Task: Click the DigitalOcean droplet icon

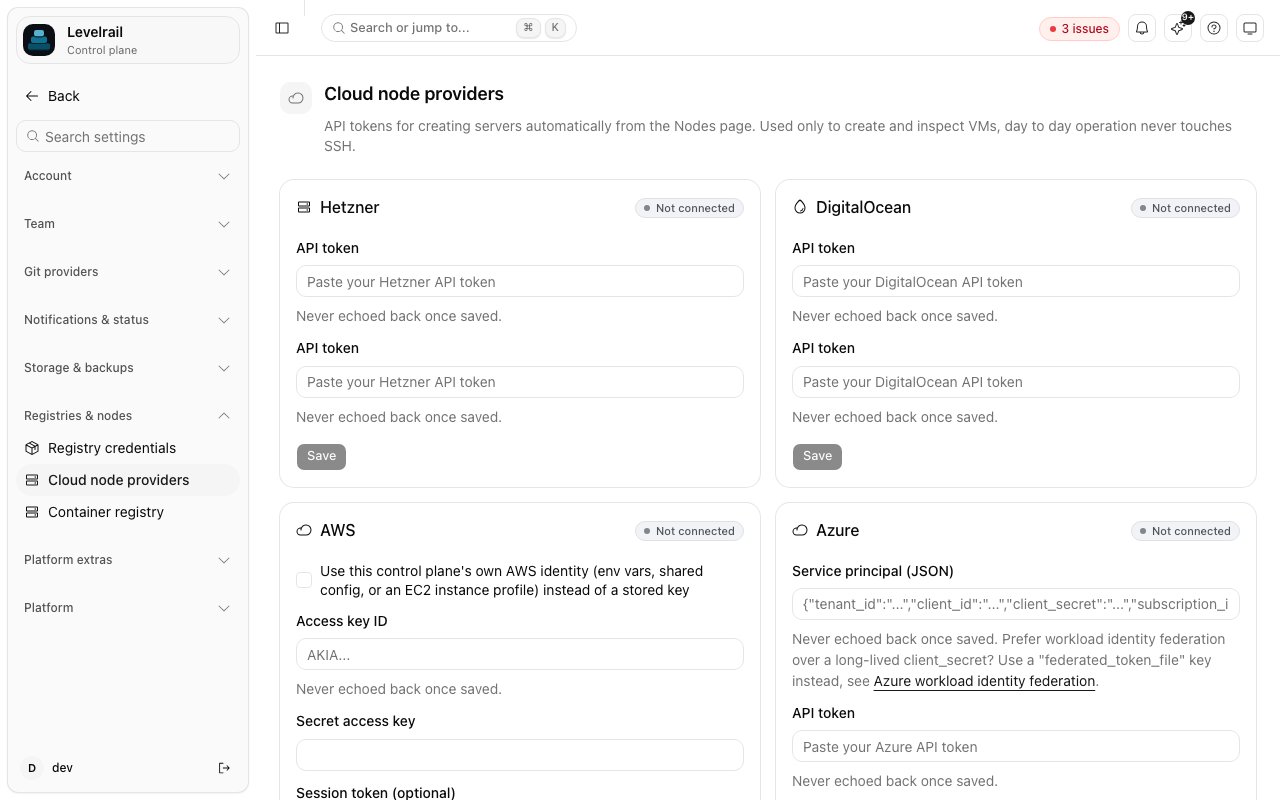Action: tap(800, 208)
